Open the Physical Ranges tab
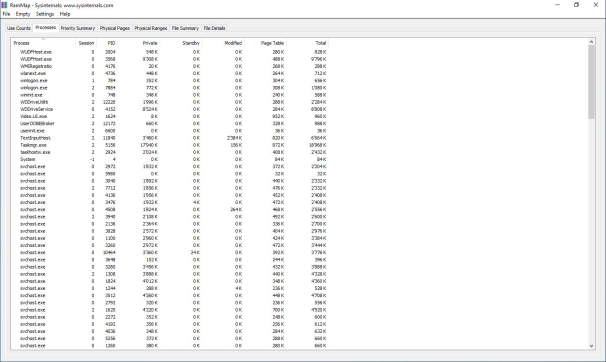606x362 pixels. point(151,28)
